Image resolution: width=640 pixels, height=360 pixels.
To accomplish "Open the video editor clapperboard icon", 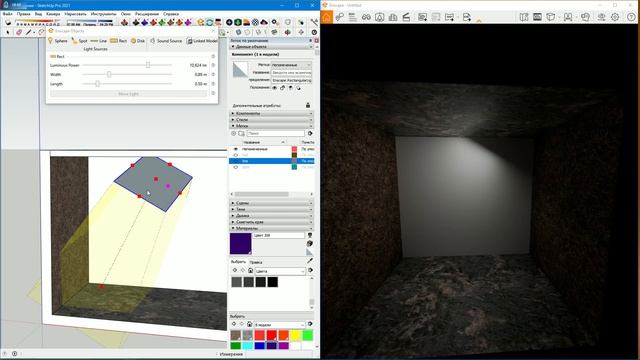I will [x=406, y=17].
